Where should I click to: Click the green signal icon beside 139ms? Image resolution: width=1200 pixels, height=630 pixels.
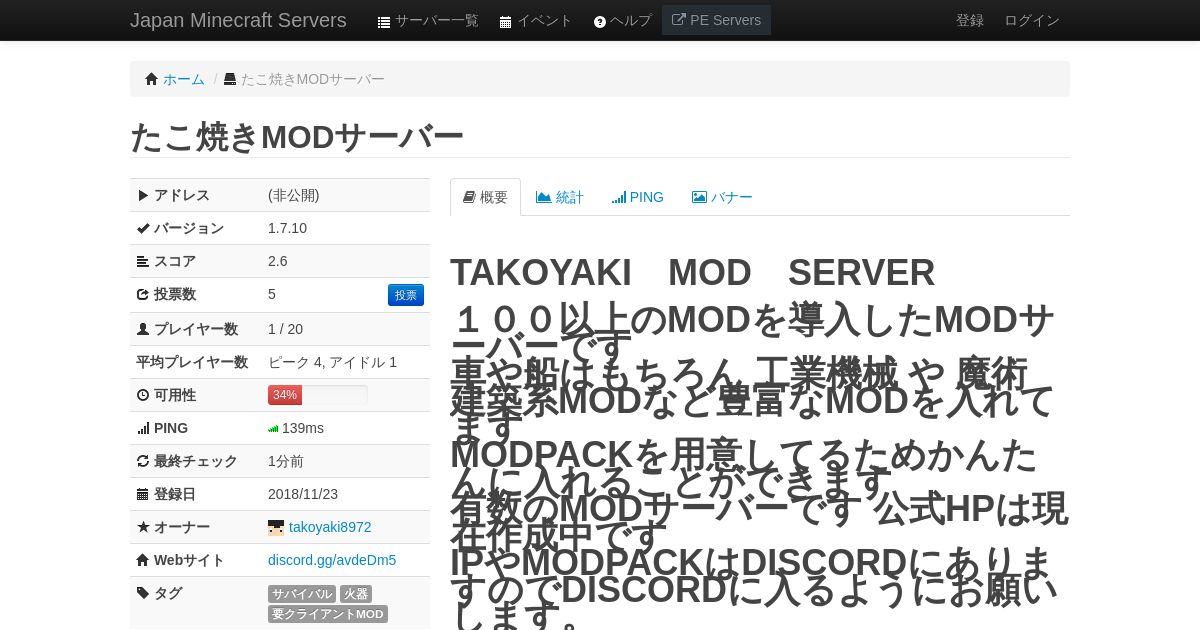pyautogui.click(x=273, y=429)
